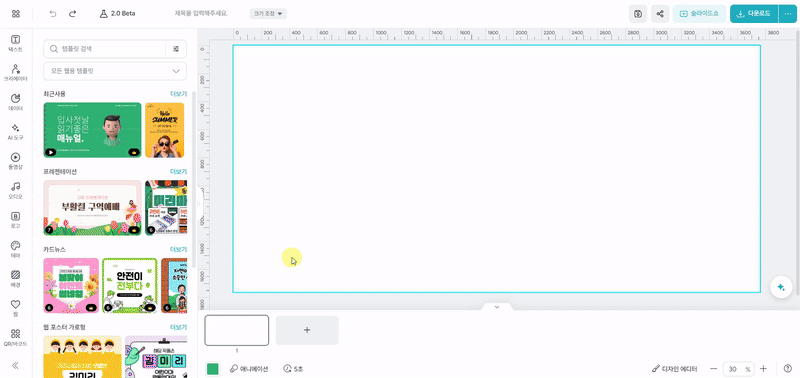Open the help question mark icon
The image size is (800, 378).
788,369
